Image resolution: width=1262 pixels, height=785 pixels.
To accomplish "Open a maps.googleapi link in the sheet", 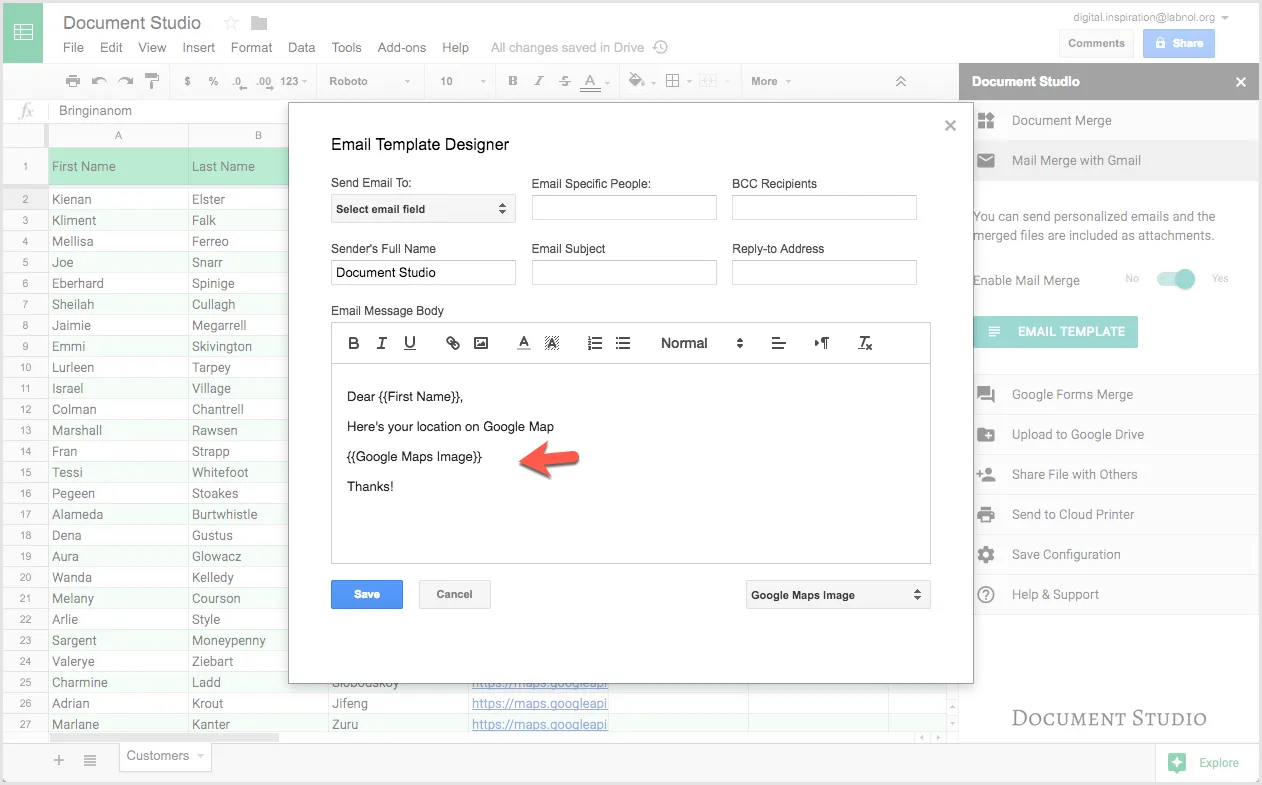I will click(539, 703).
